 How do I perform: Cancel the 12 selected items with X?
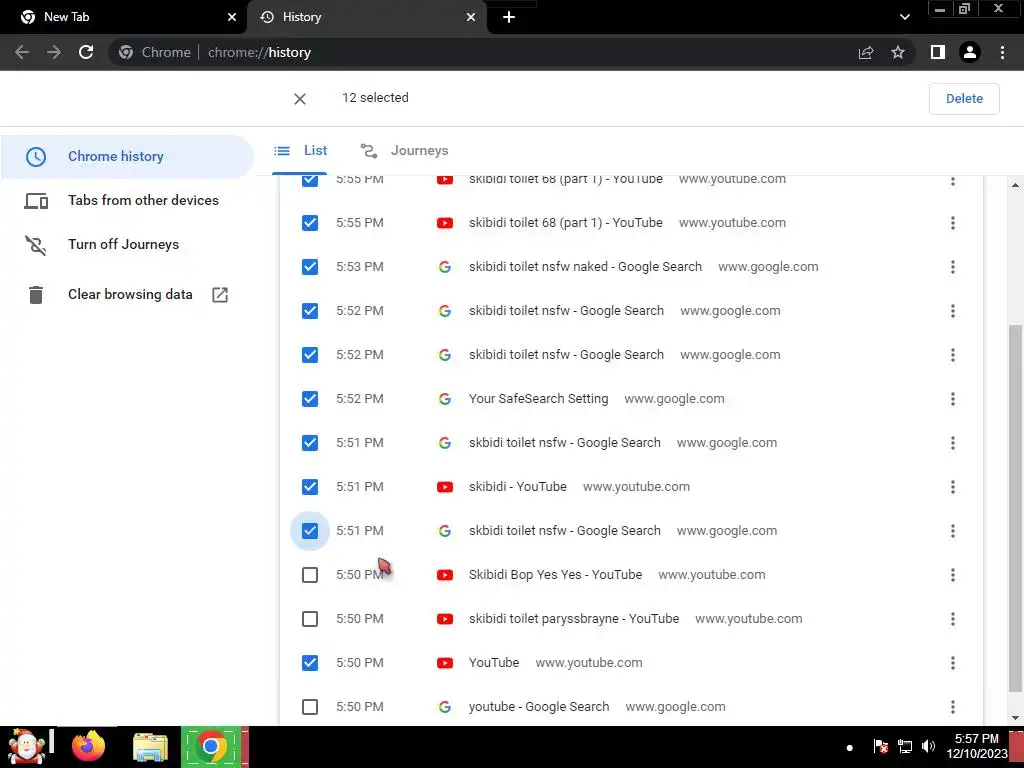(x=300, y=99)
